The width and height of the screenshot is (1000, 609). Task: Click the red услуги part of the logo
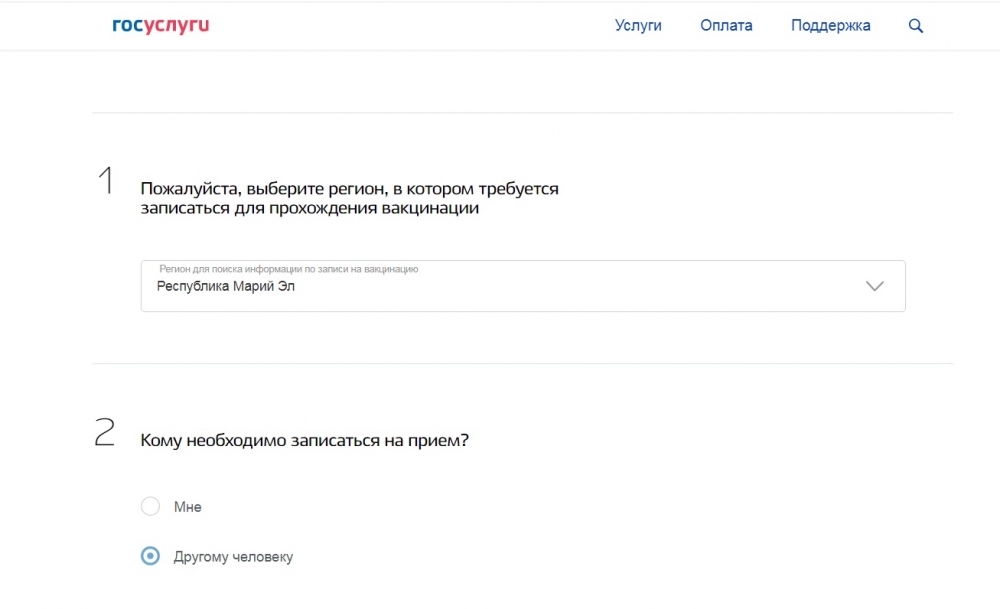point(177,26)
